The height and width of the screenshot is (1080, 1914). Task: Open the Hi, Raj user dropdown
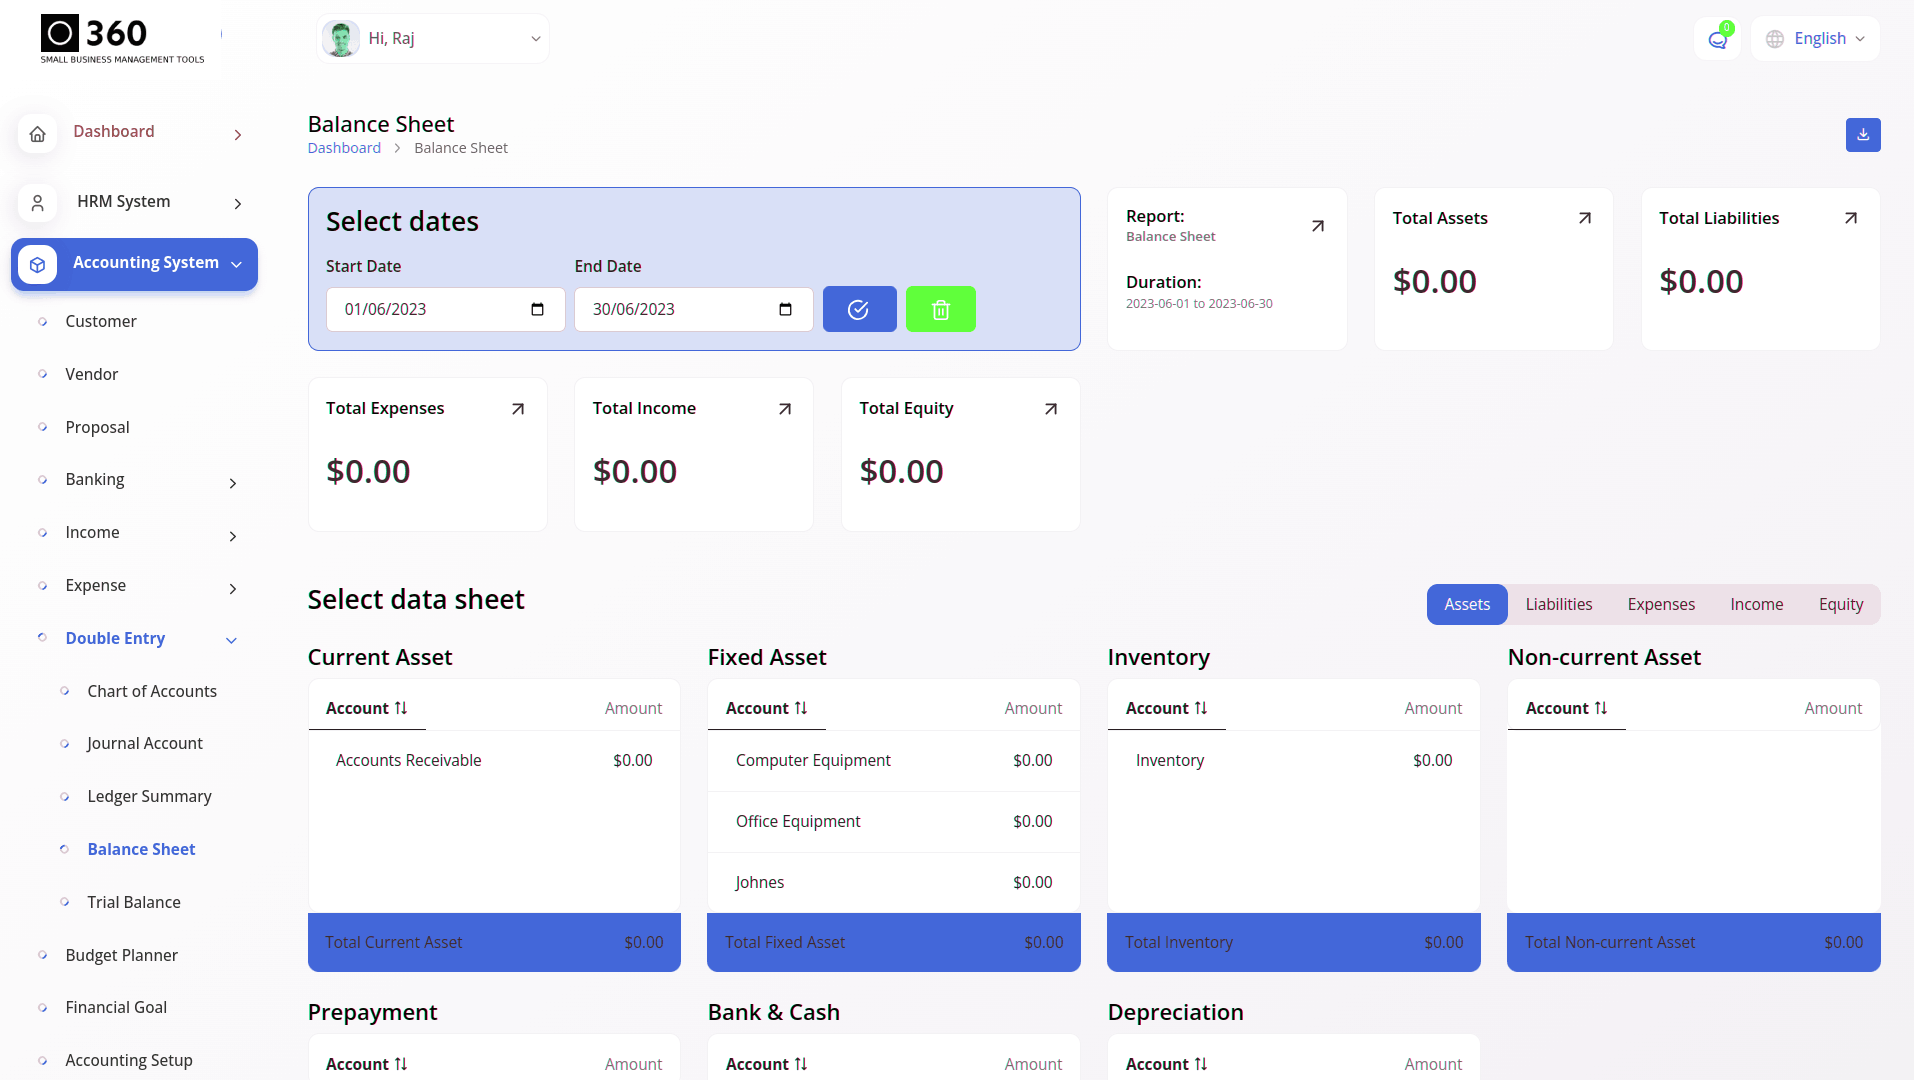[433, 39]
